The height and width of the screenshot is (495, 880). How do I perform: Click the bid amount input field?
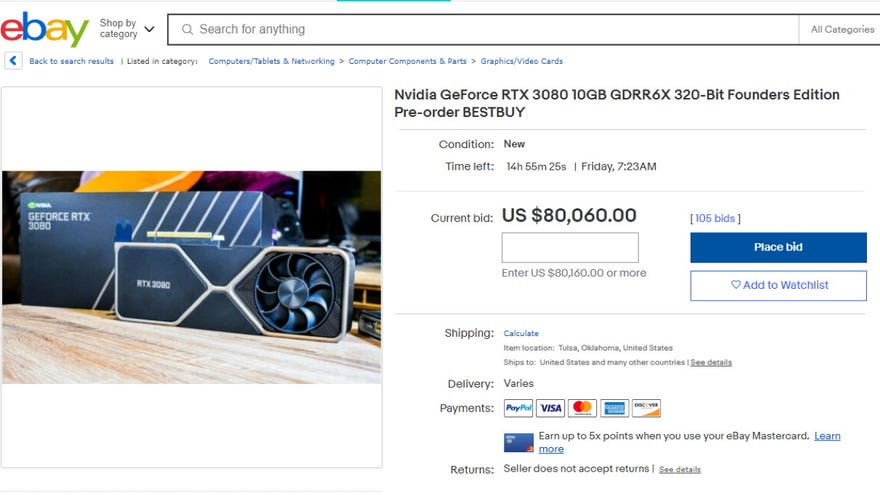pyautogui.click(x=570, y=248)
